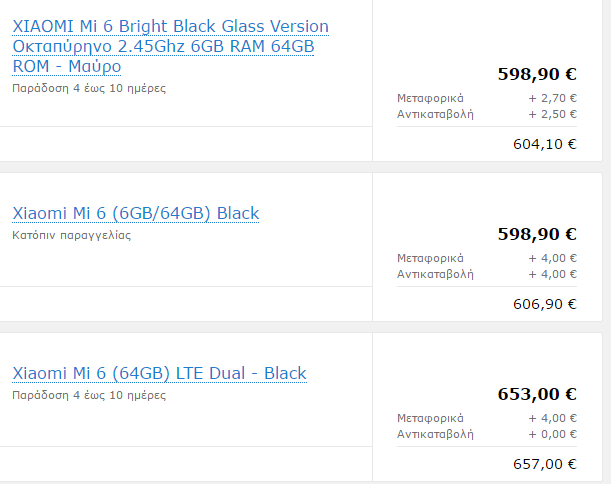Click the second listing's + 4,00 € shipping cost
611x484 pixels.
pyautogui.click(x=553, y=258)
